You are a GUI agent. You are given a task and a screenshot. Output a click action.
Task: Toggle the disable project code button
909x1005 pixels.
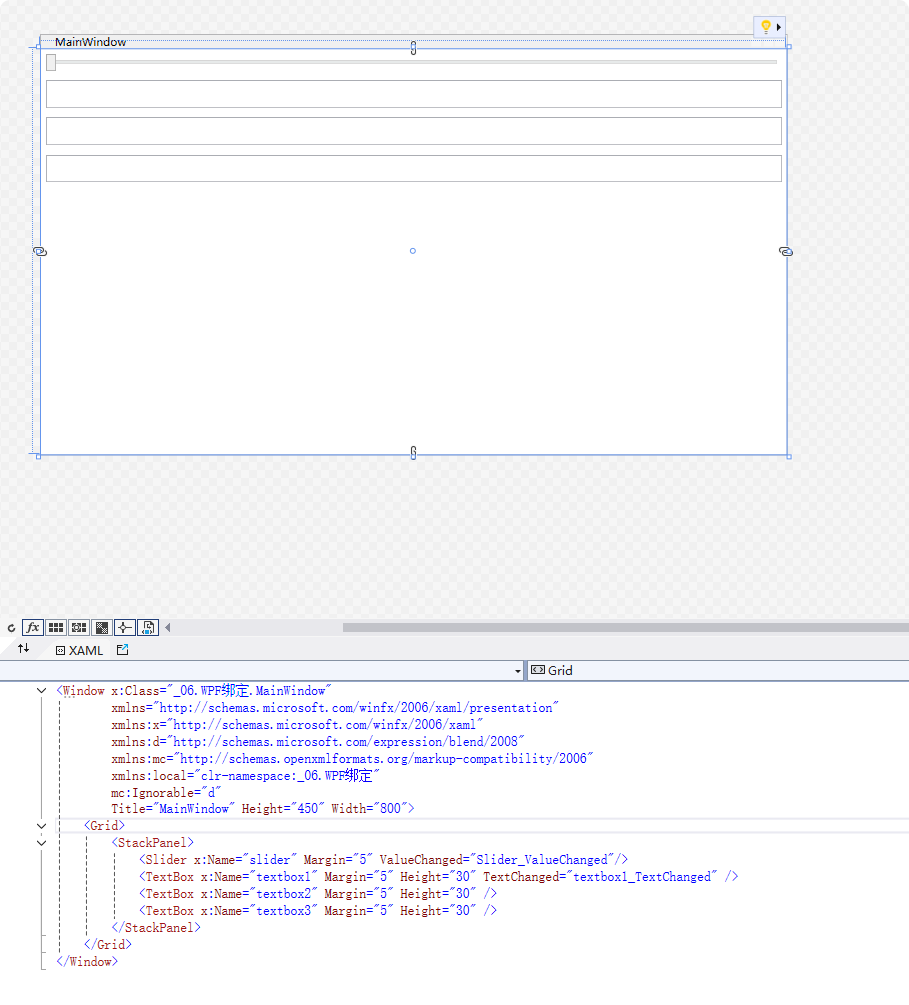(148, 627)
